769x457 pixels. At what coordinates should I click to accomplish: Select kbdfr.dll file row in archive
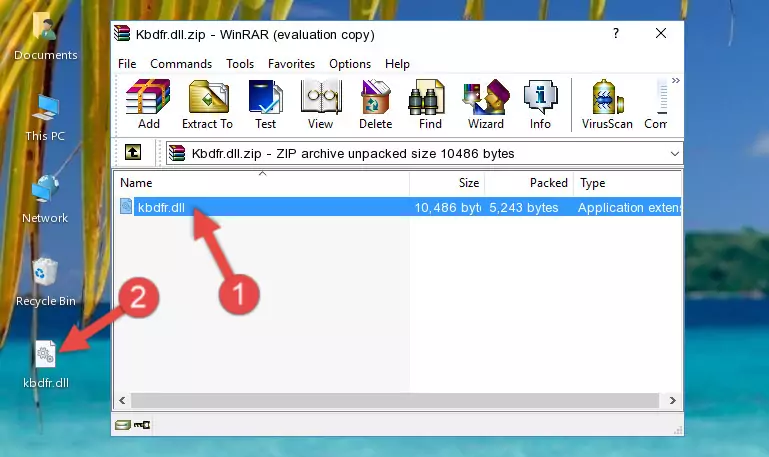(398, 207)
